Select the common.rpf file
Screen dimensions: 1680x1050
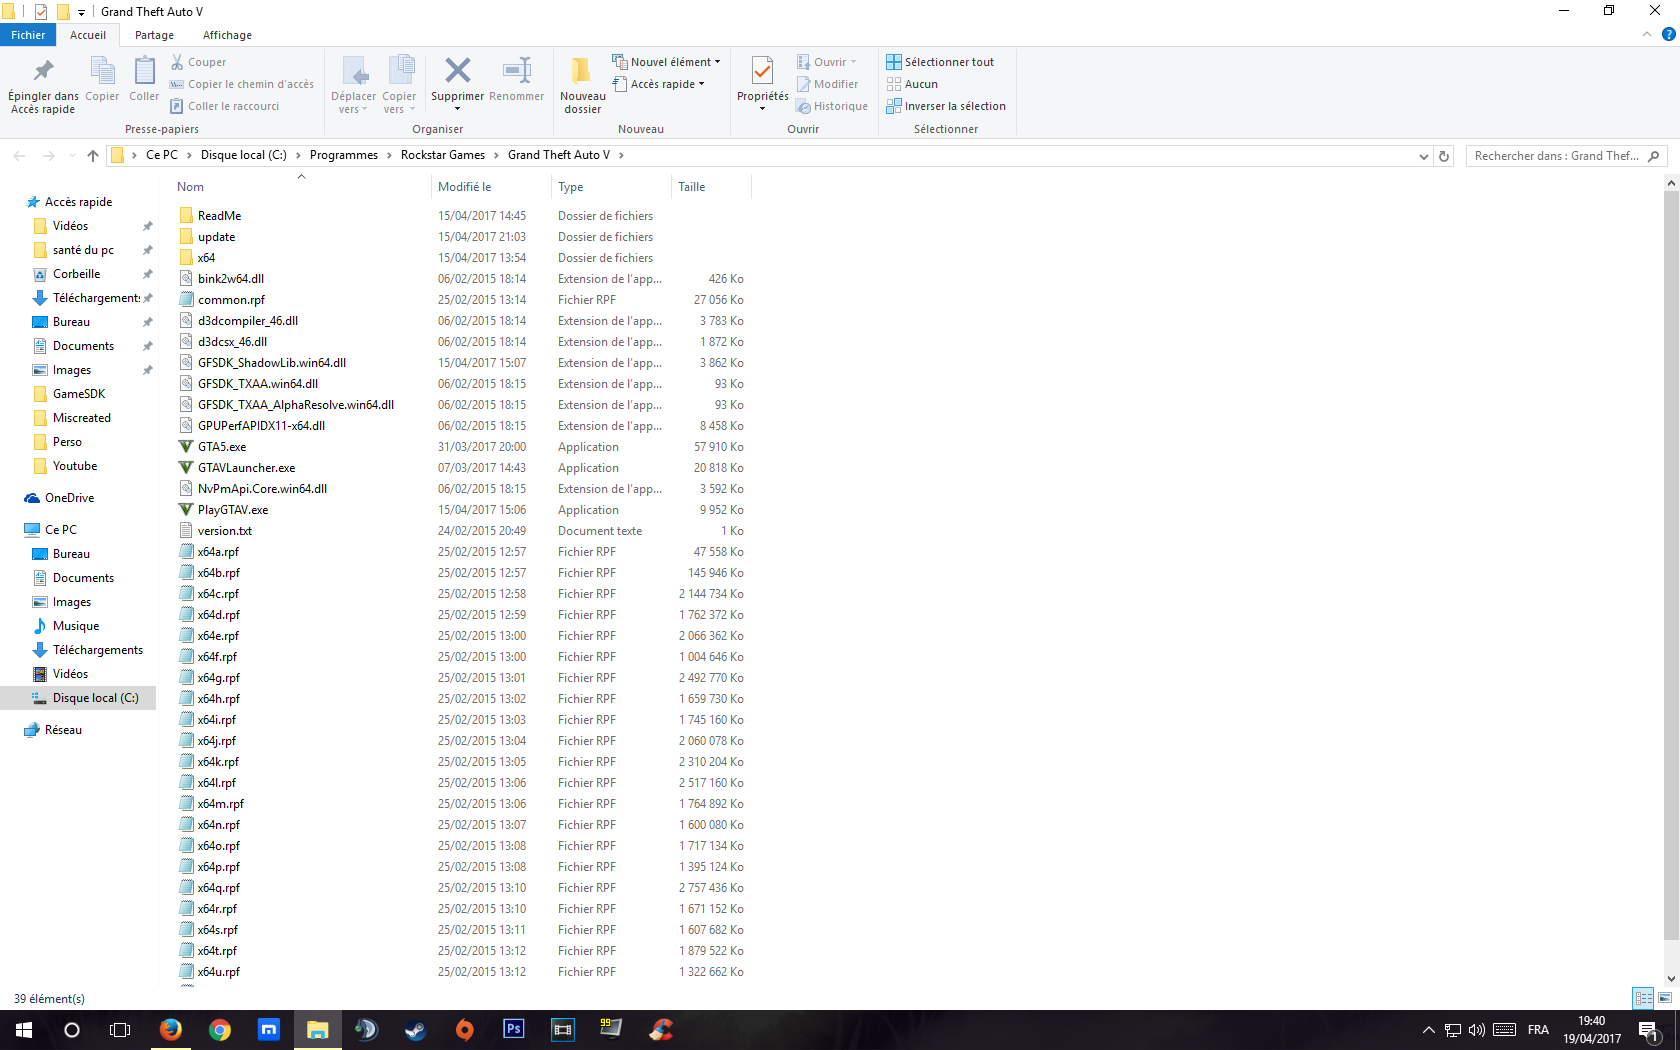pos(231,300)
